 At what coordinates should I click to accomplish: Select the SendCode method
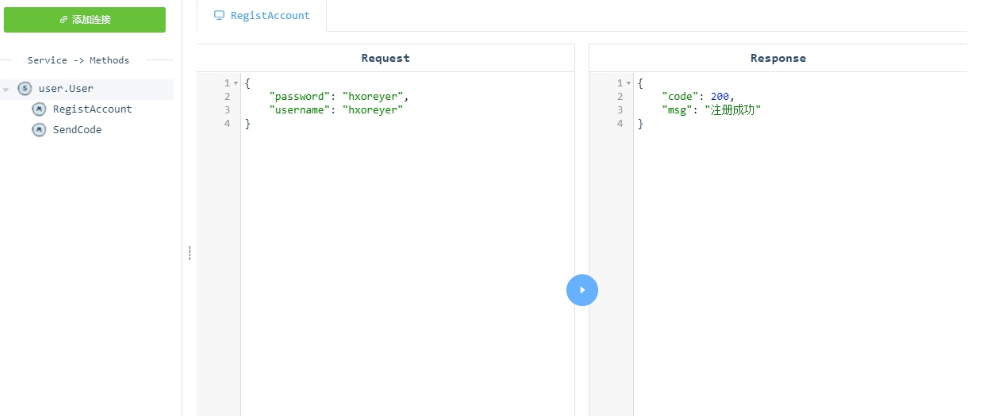click(77, 130)
